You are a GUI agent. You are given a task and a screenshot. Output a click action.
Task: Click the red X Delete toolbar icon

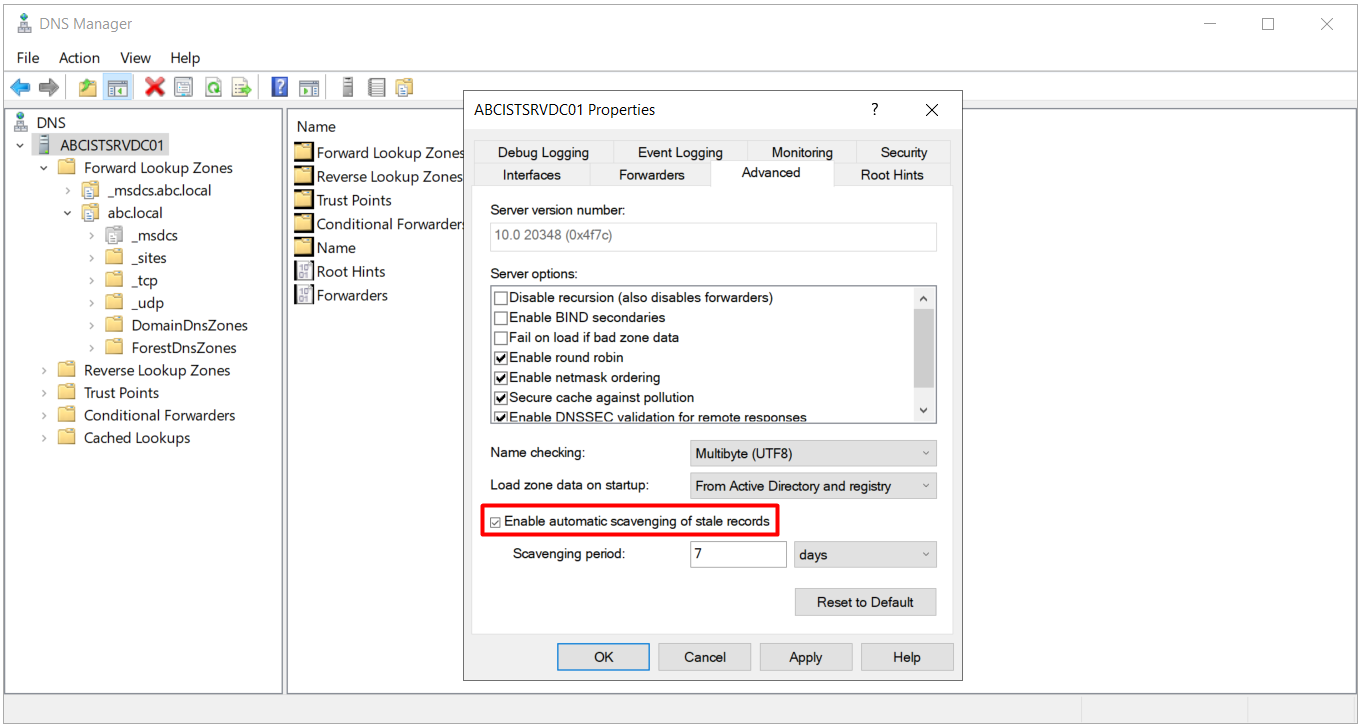154,87
